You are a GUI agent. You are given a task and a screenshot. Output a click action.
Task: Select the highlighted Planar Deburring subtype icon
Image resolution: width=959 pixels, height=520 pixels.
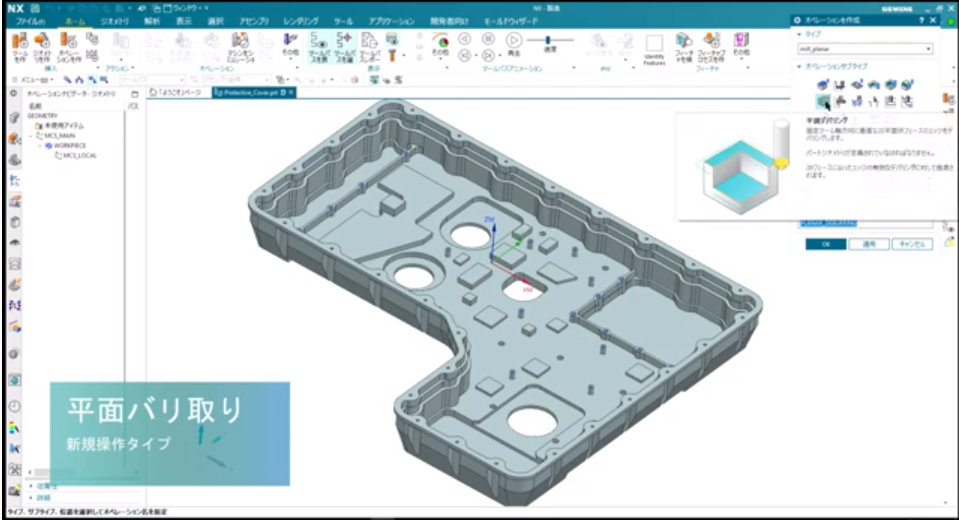823,101
